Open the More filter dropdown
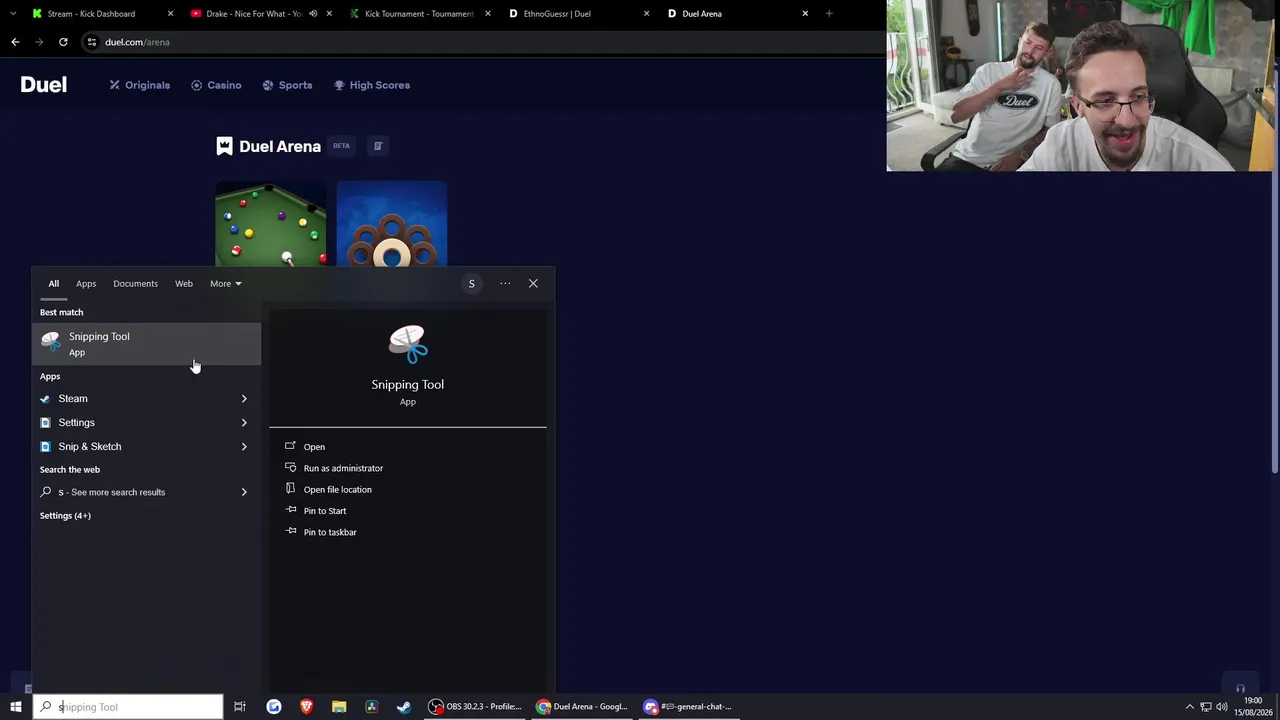Image resolution: width=1280 pixels, height=720 pixels. tap(225, 284)
